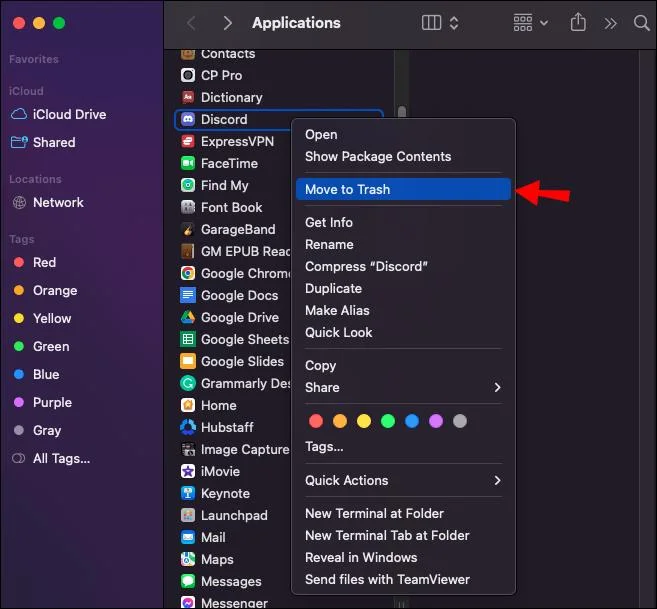Click the iMovie app icon
Screen dimensions: 657x609
coord(187,471)
